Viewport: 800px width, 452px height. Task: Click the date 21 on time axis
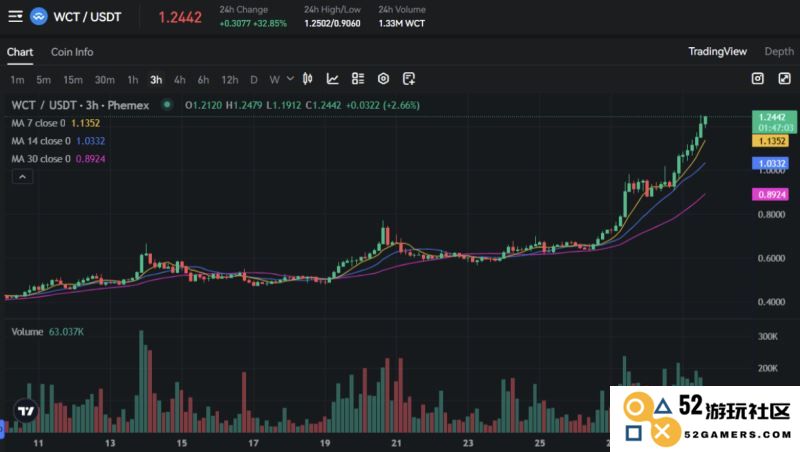(396, 443)
